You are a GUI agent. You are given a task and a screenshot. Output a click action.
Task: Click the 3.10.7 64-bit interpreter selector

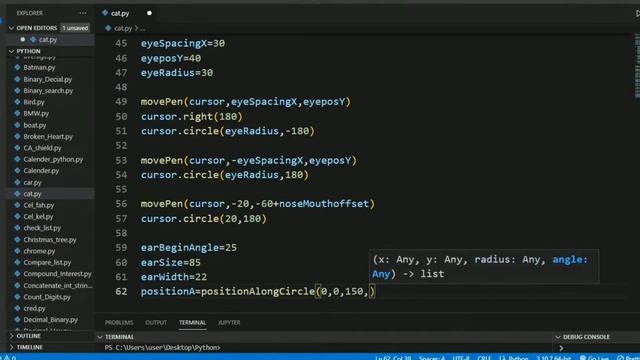tap(553, 358)
